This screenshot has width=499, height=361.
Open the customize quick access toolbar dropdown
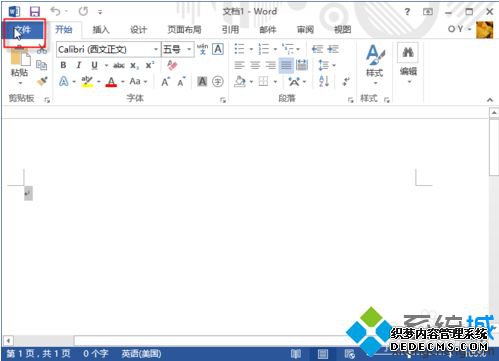tap(100, 12)
